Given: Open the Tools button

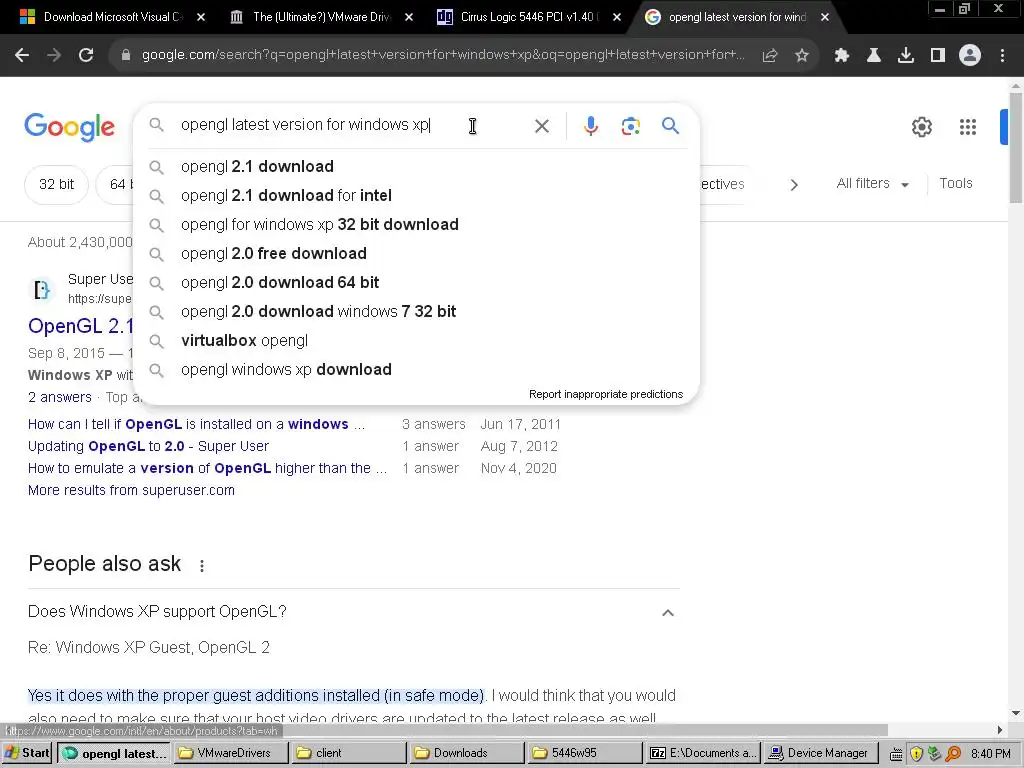Looking at the screenshot, I should 955,184.
